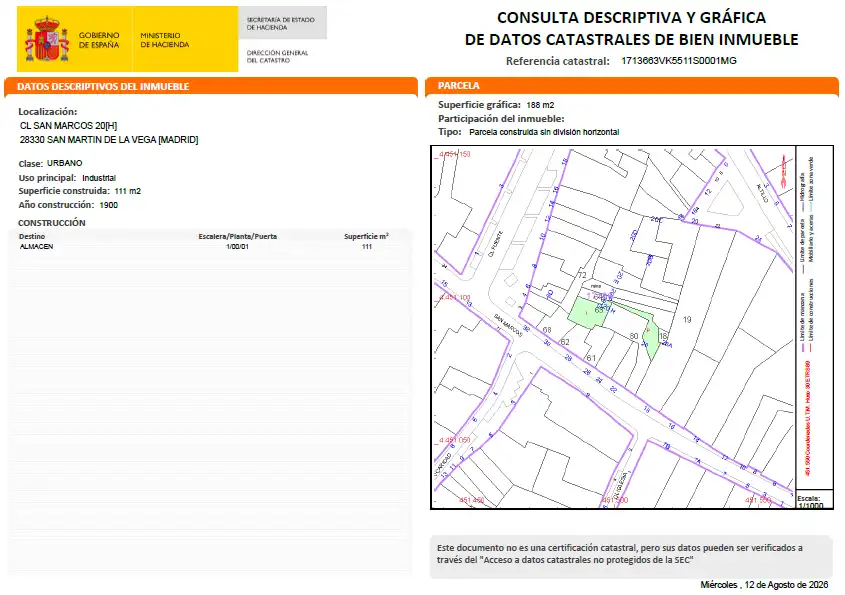Click the 'DATOS DESCRIPTIVOS DEL INMUEBLE' orange header
Image resolution: width=845 pixels, height=595 pixels.
103,86
